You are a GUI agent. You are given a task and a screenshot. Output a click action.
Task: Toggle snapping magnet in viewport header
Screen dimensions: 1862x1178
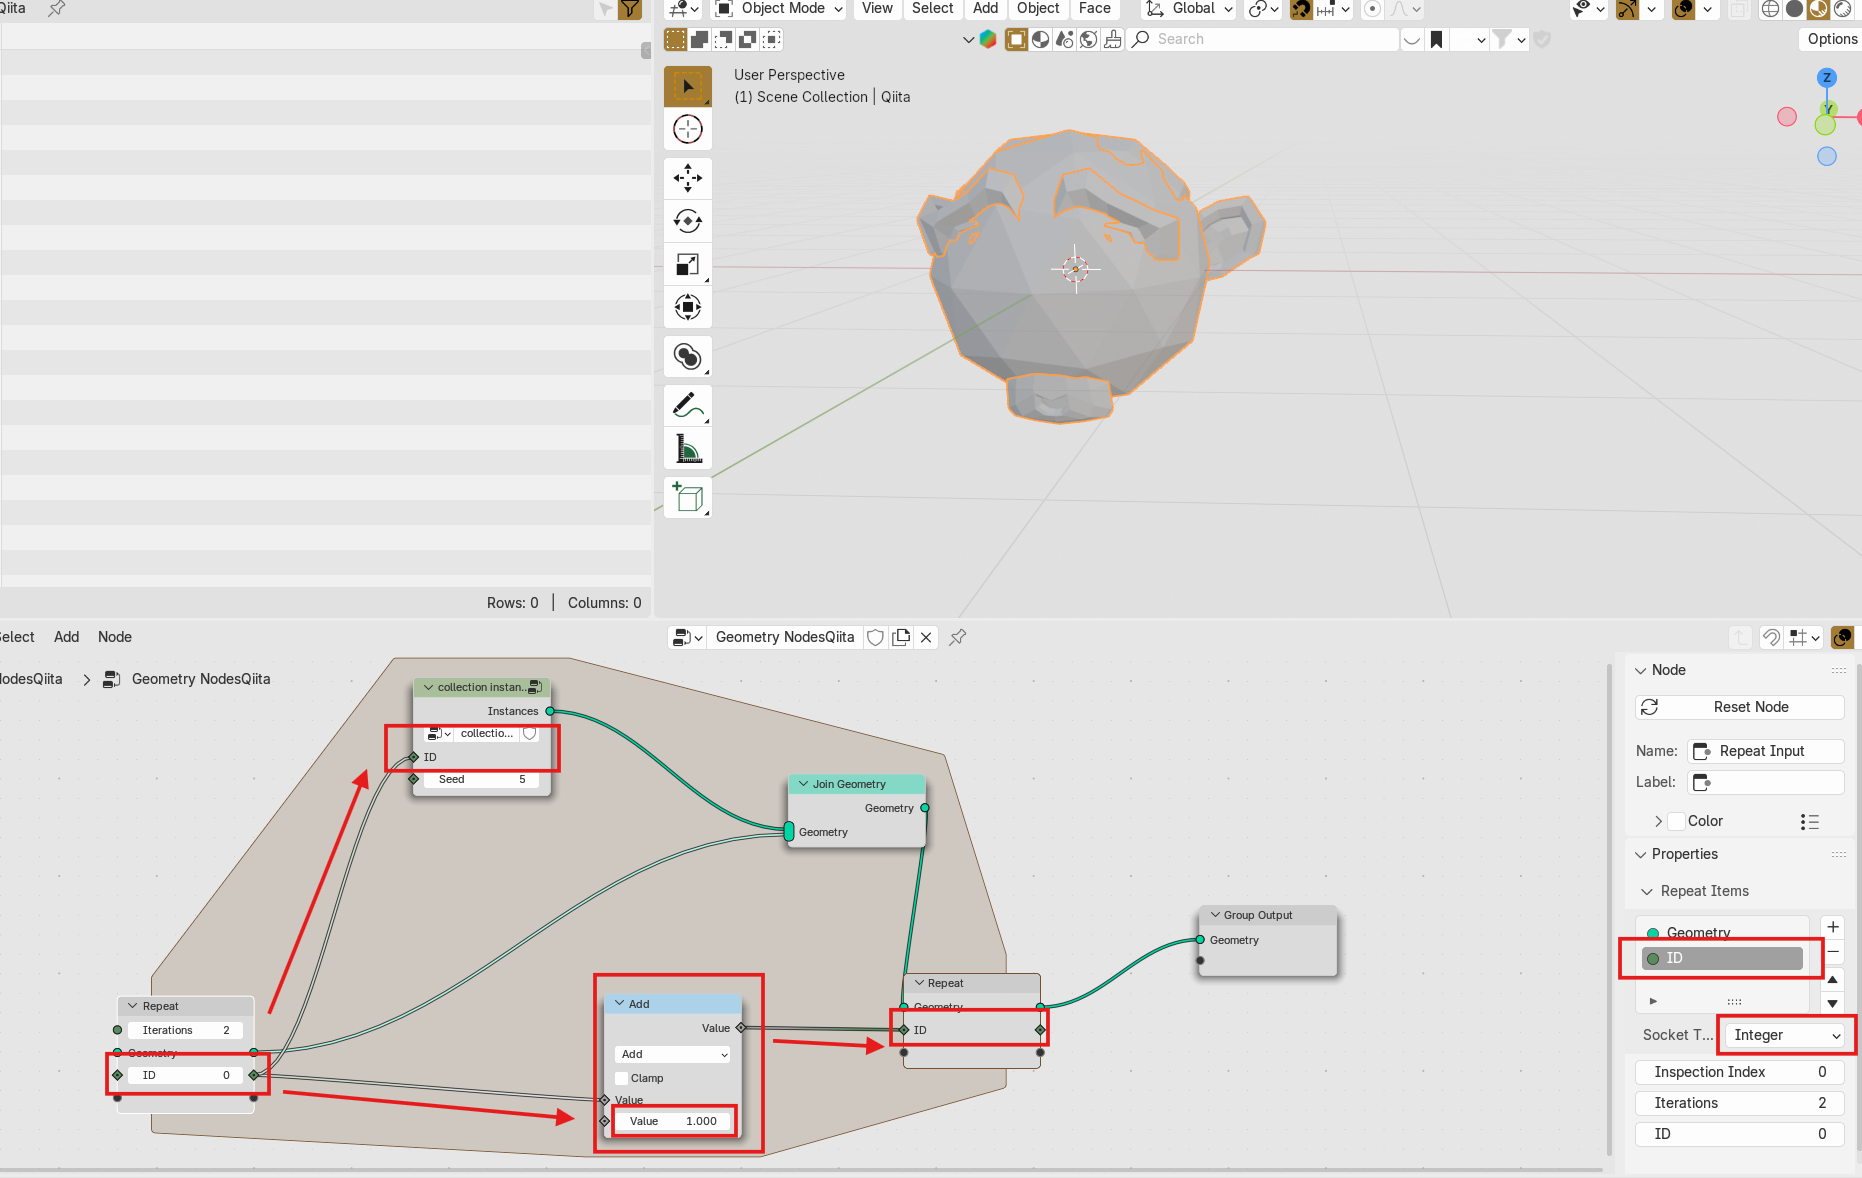1301,9
